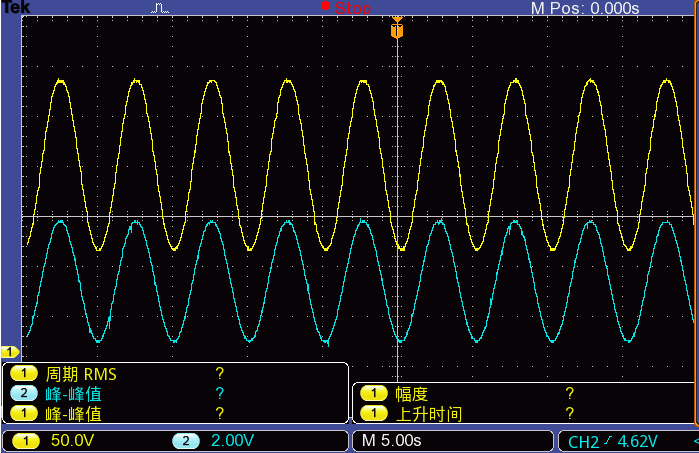This screenshot has width=699, height=453.
Task: Click the cyan channel 2 badge beside 峰-峰值
Action: [22, 394]
